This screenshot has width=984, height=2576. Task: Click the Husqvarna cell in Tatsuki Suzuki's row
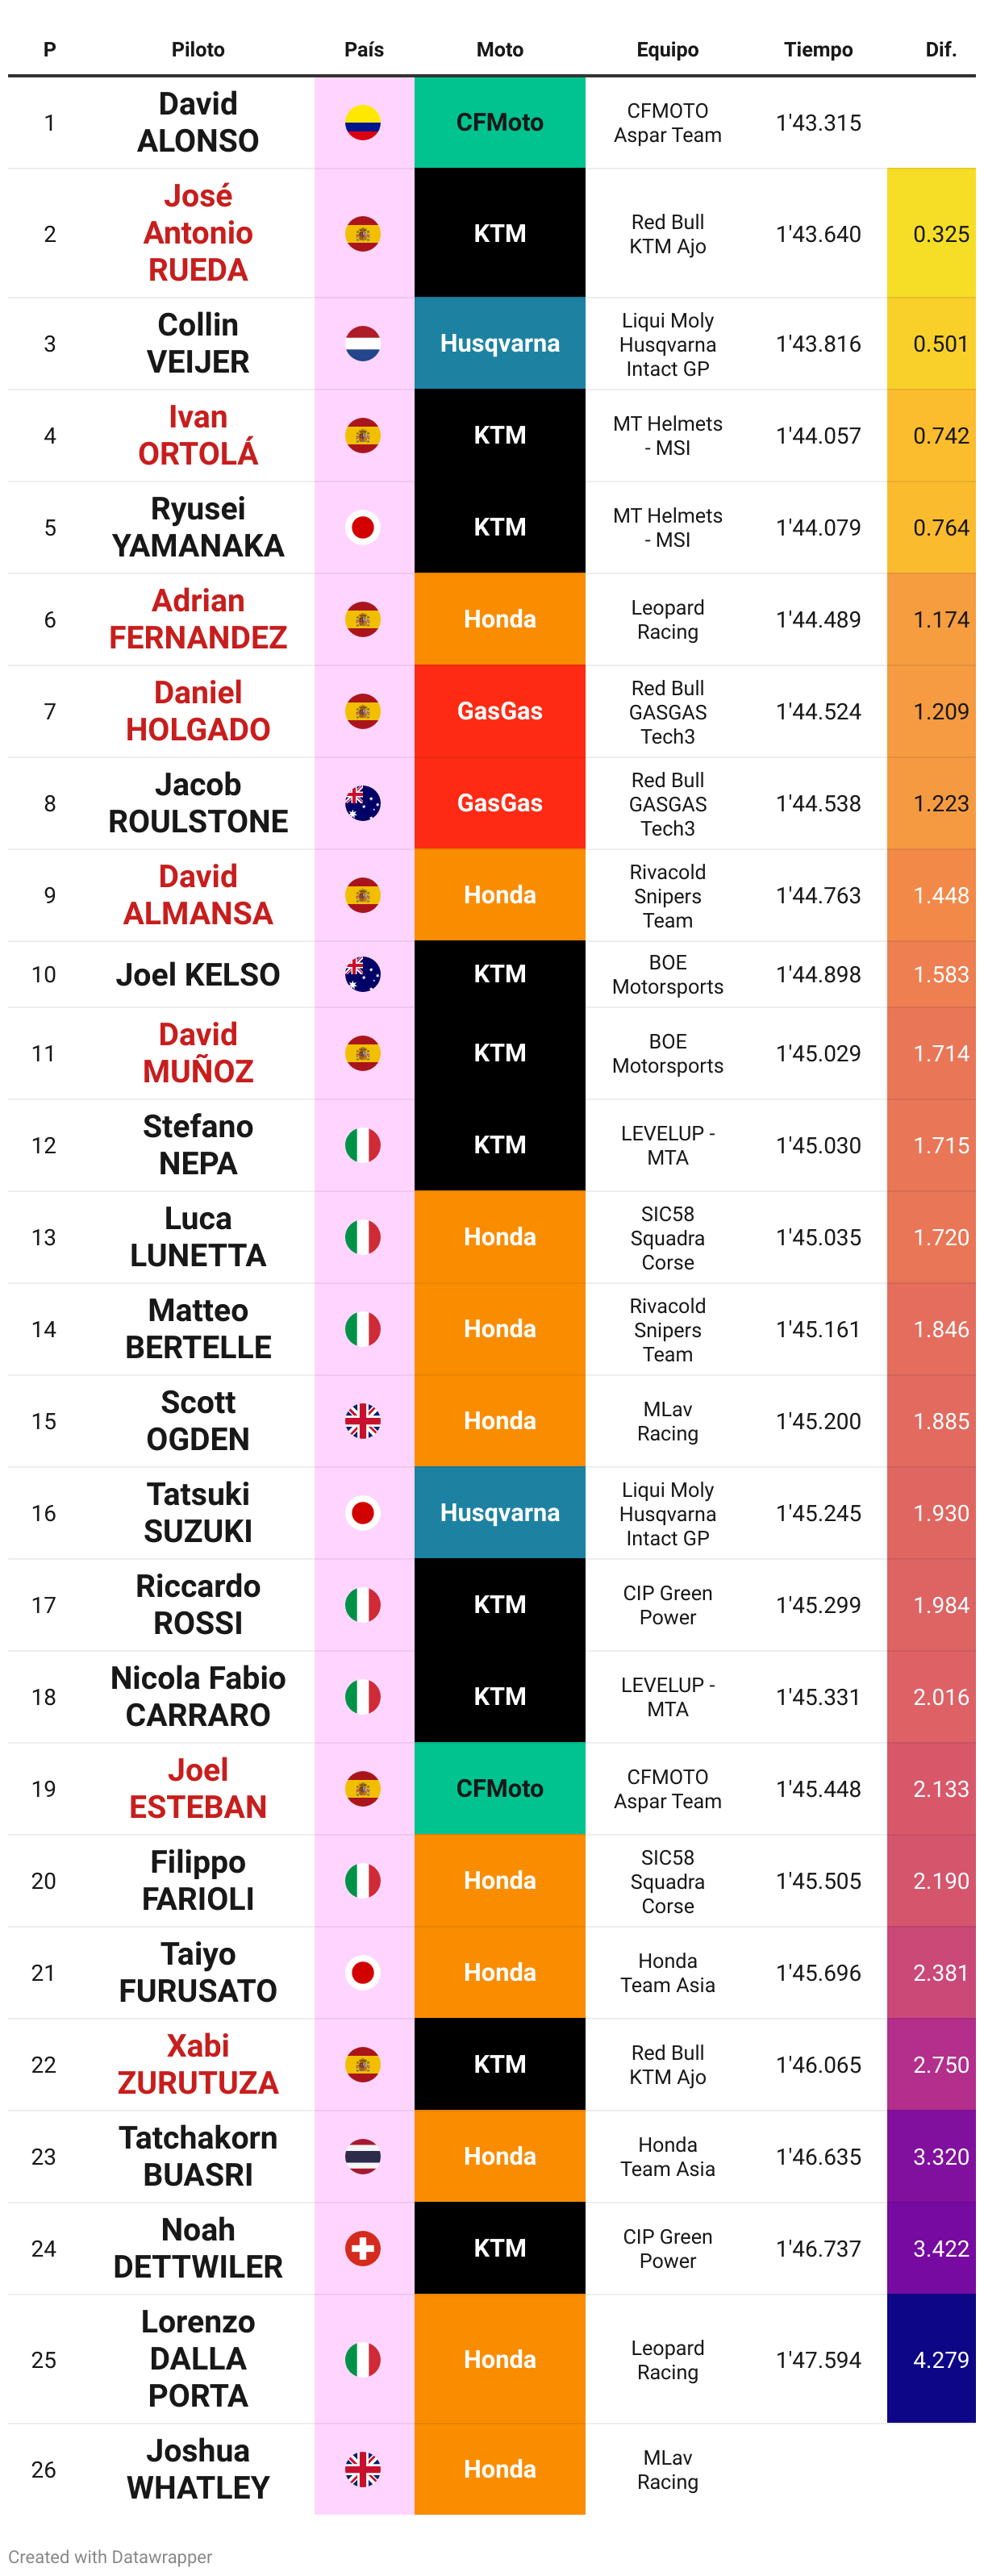pos(500,1513)
